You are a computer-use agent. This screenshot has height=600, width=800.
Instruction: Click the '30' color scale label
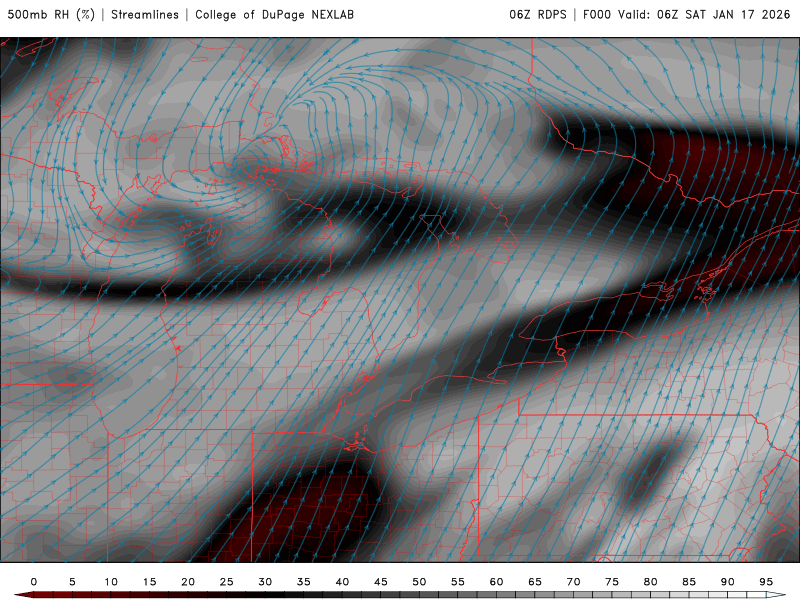pos(265,582)
